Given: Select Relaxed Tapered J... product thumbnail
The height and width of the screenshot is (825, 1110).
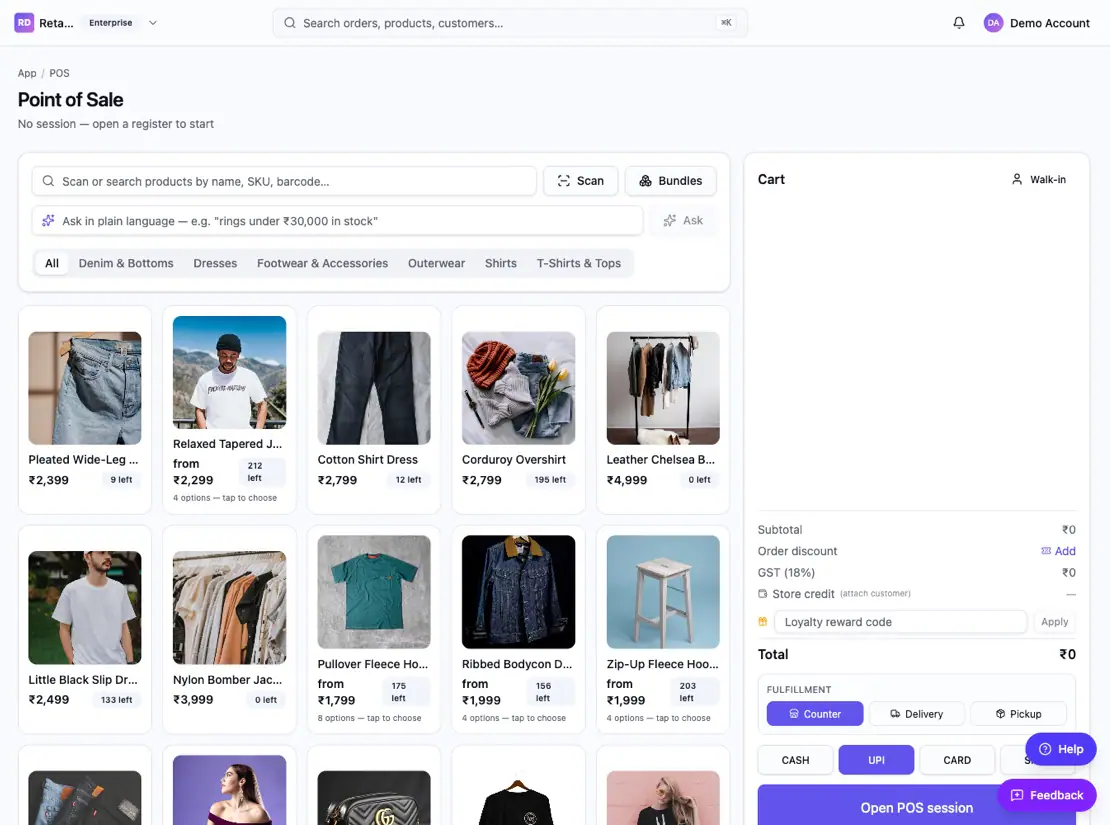Looking at the screenshot, I should pyautogui.click(x=229, y=372).
